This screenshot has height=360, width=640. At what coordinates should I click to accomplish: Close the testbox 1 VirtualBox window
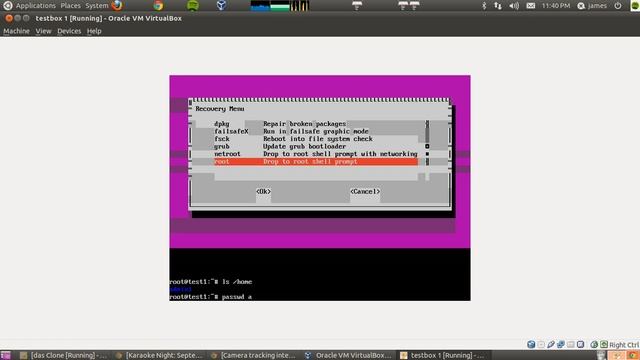9,18
